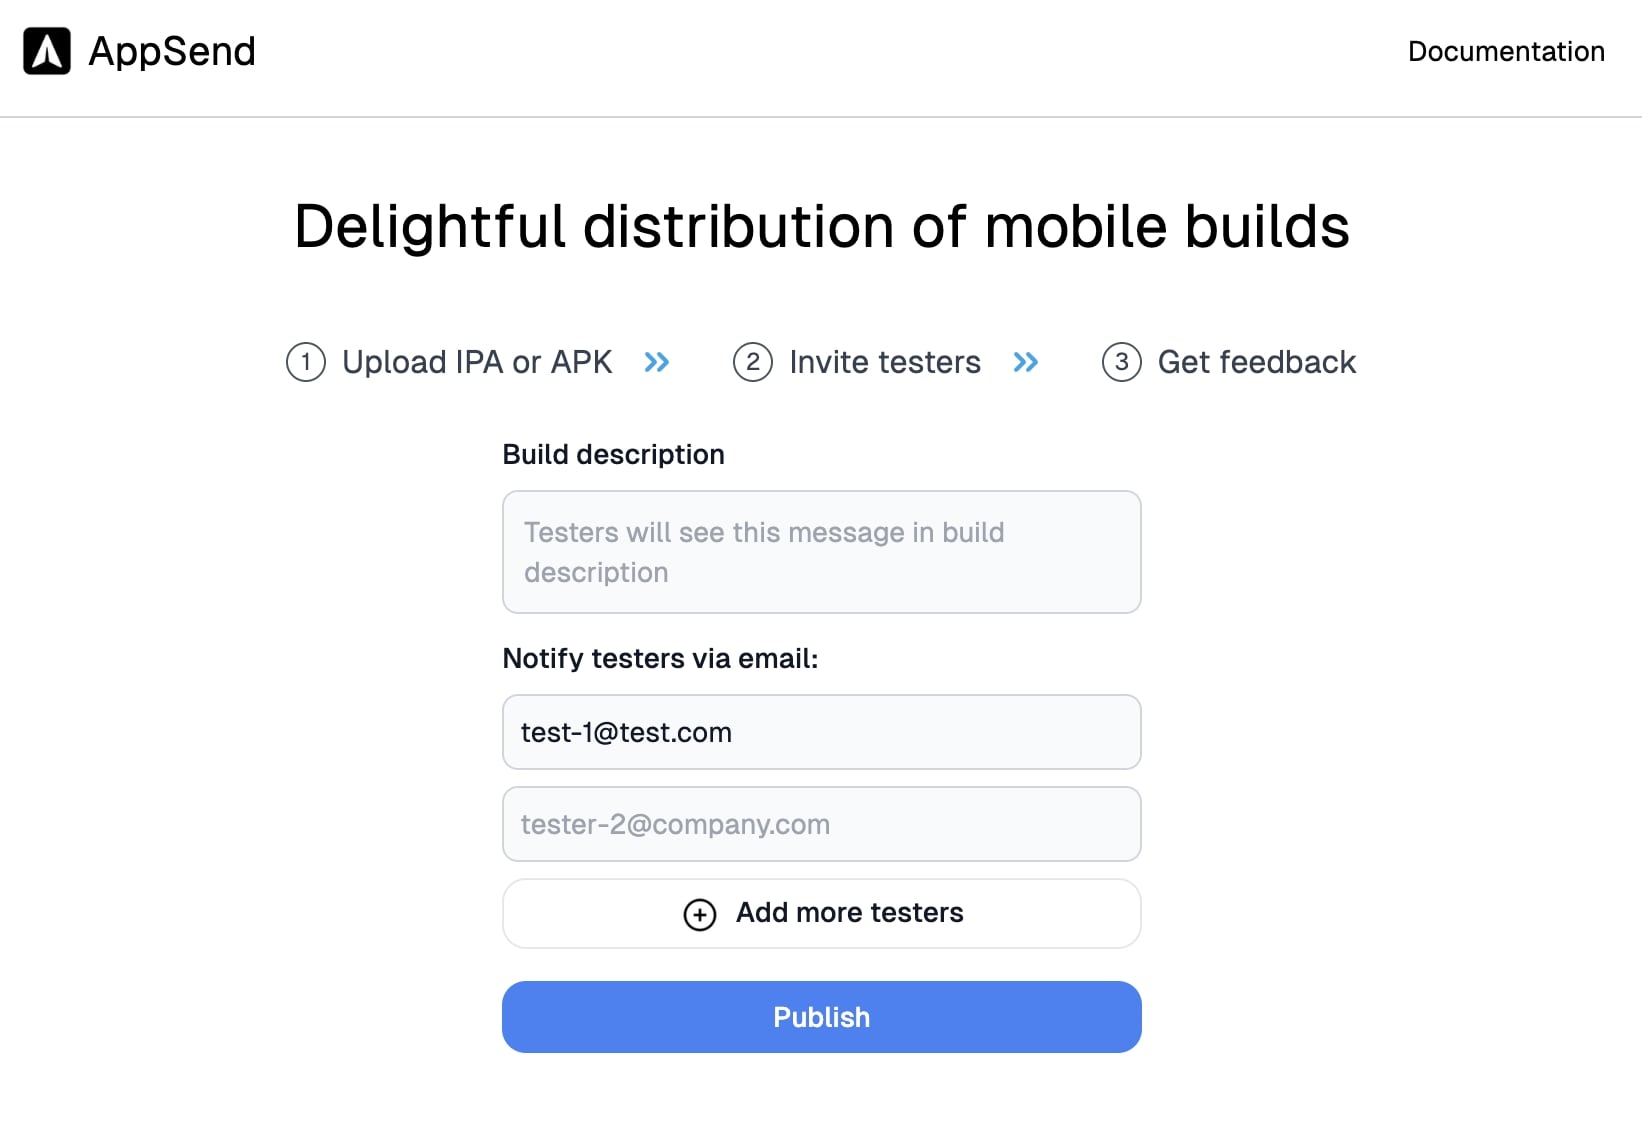1642x1138 pixels.
Task: Click the plus circle icon beside Add more testers
Action: pos(700,914)
